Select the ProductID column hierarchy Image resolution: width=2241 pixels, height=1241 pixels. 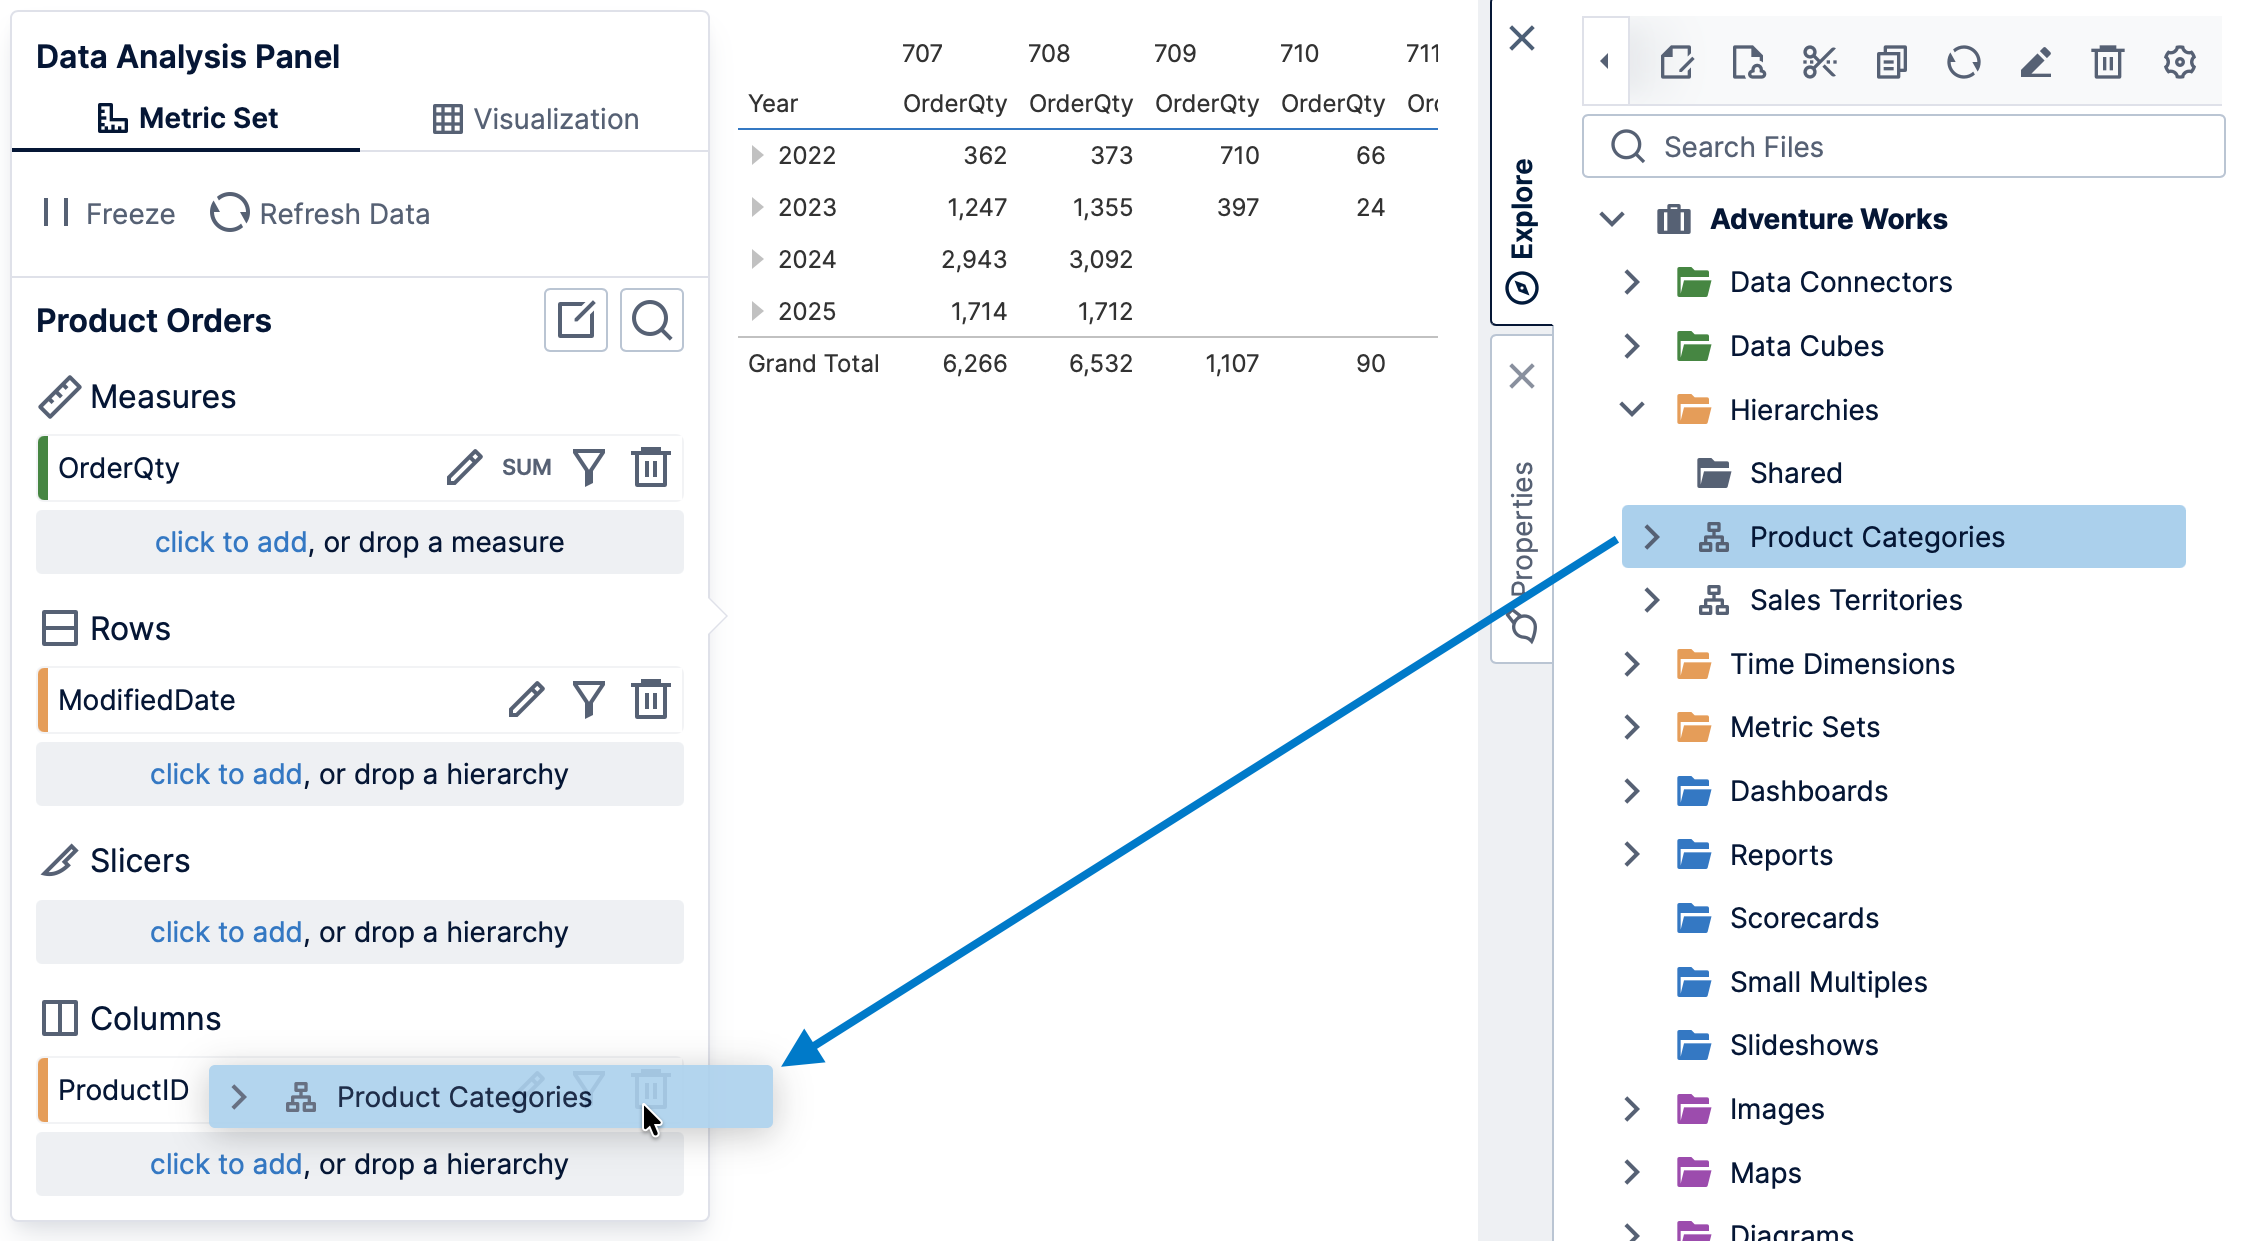(123, 1090)
